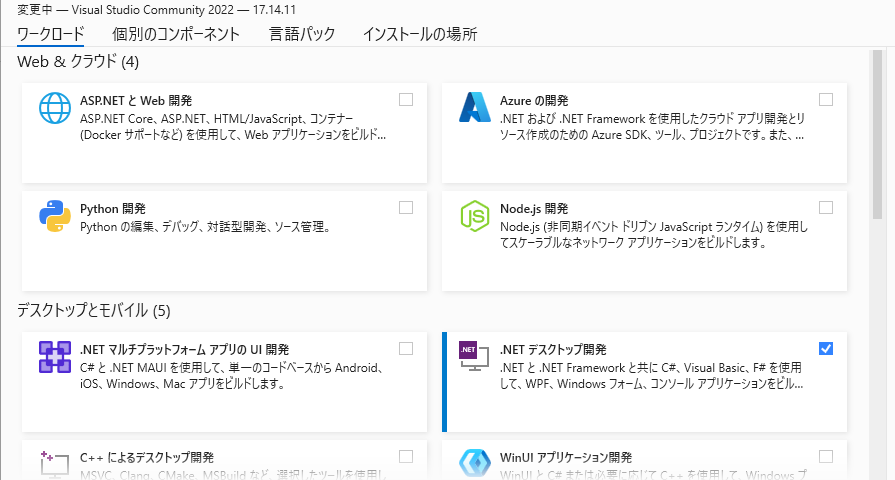Click the Node.js development hexagon icon

tap(475, 216)
